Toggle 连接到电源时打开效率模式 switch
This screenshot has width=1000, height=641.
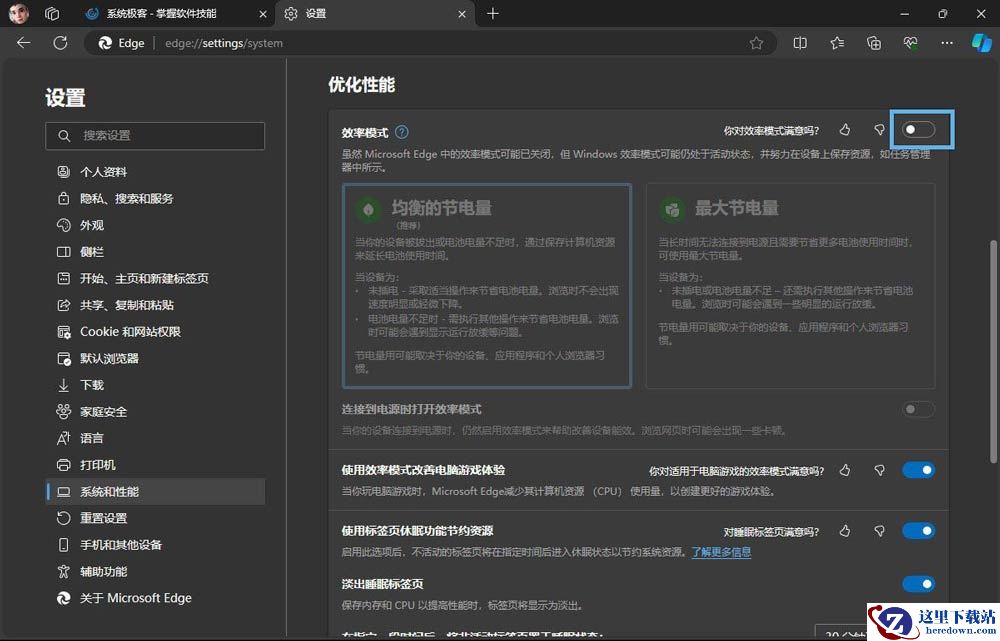click(x=918, y=409)
